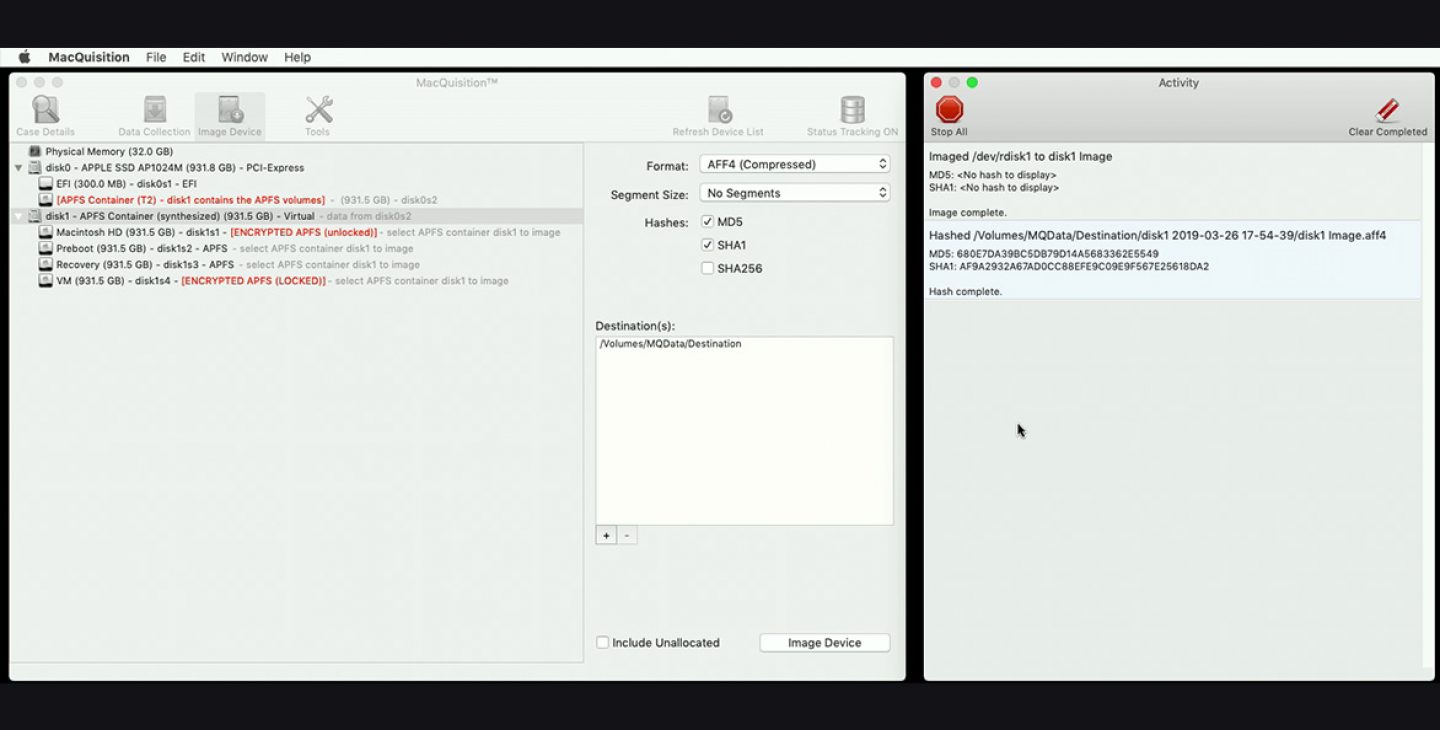Click the Macintosh HD volume icon

[46, 232]
